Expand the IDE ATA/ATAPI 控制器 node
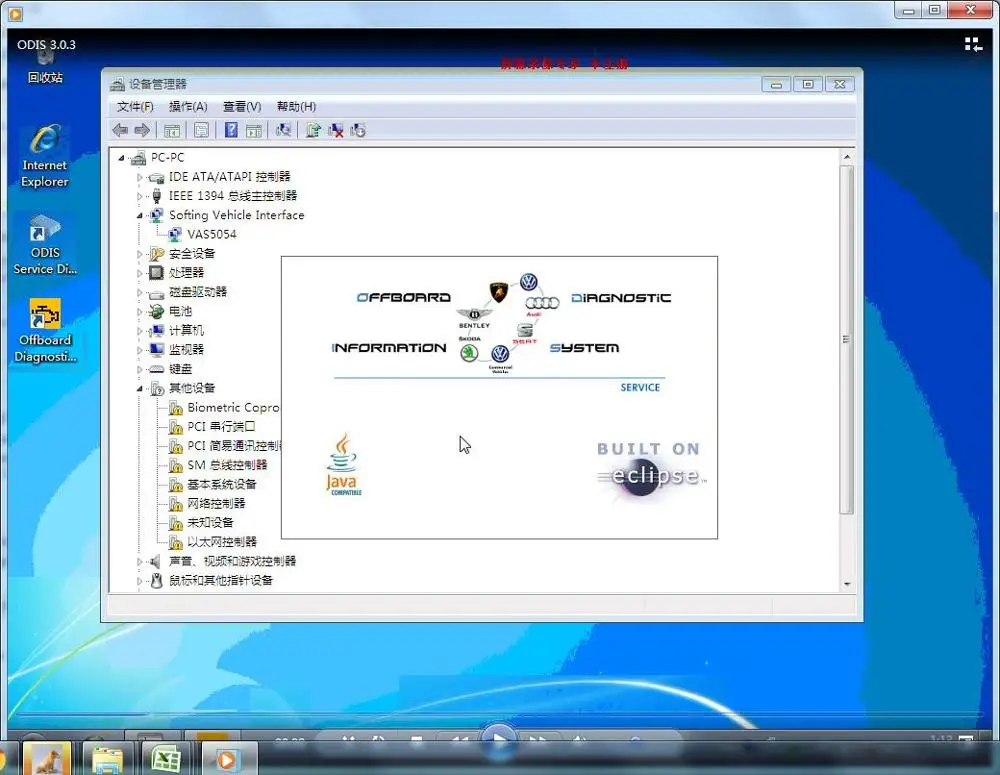1000x775 pixels. tap(140, 177)
